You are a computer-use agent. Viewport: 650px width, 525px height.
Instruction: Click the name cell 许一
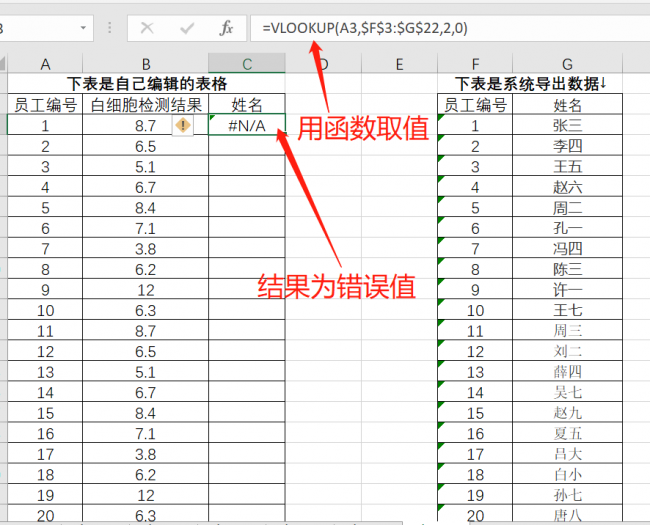pos(568,289)
